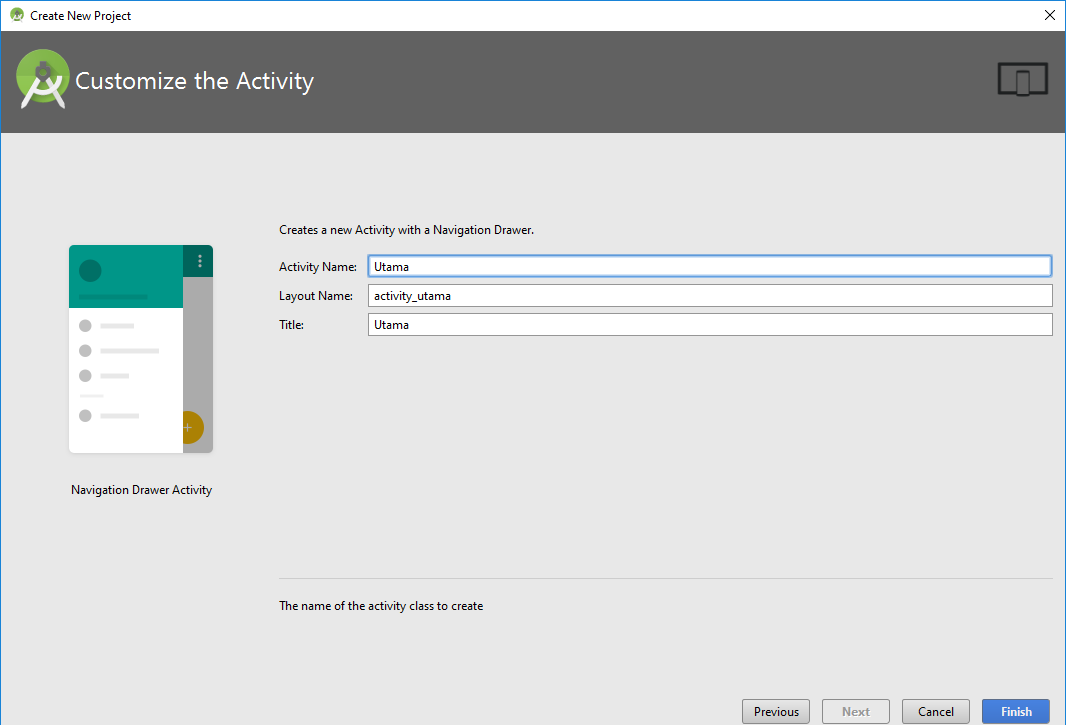
Task: Click the 'Layout Name:' label
Action: [x=315, y=296]
